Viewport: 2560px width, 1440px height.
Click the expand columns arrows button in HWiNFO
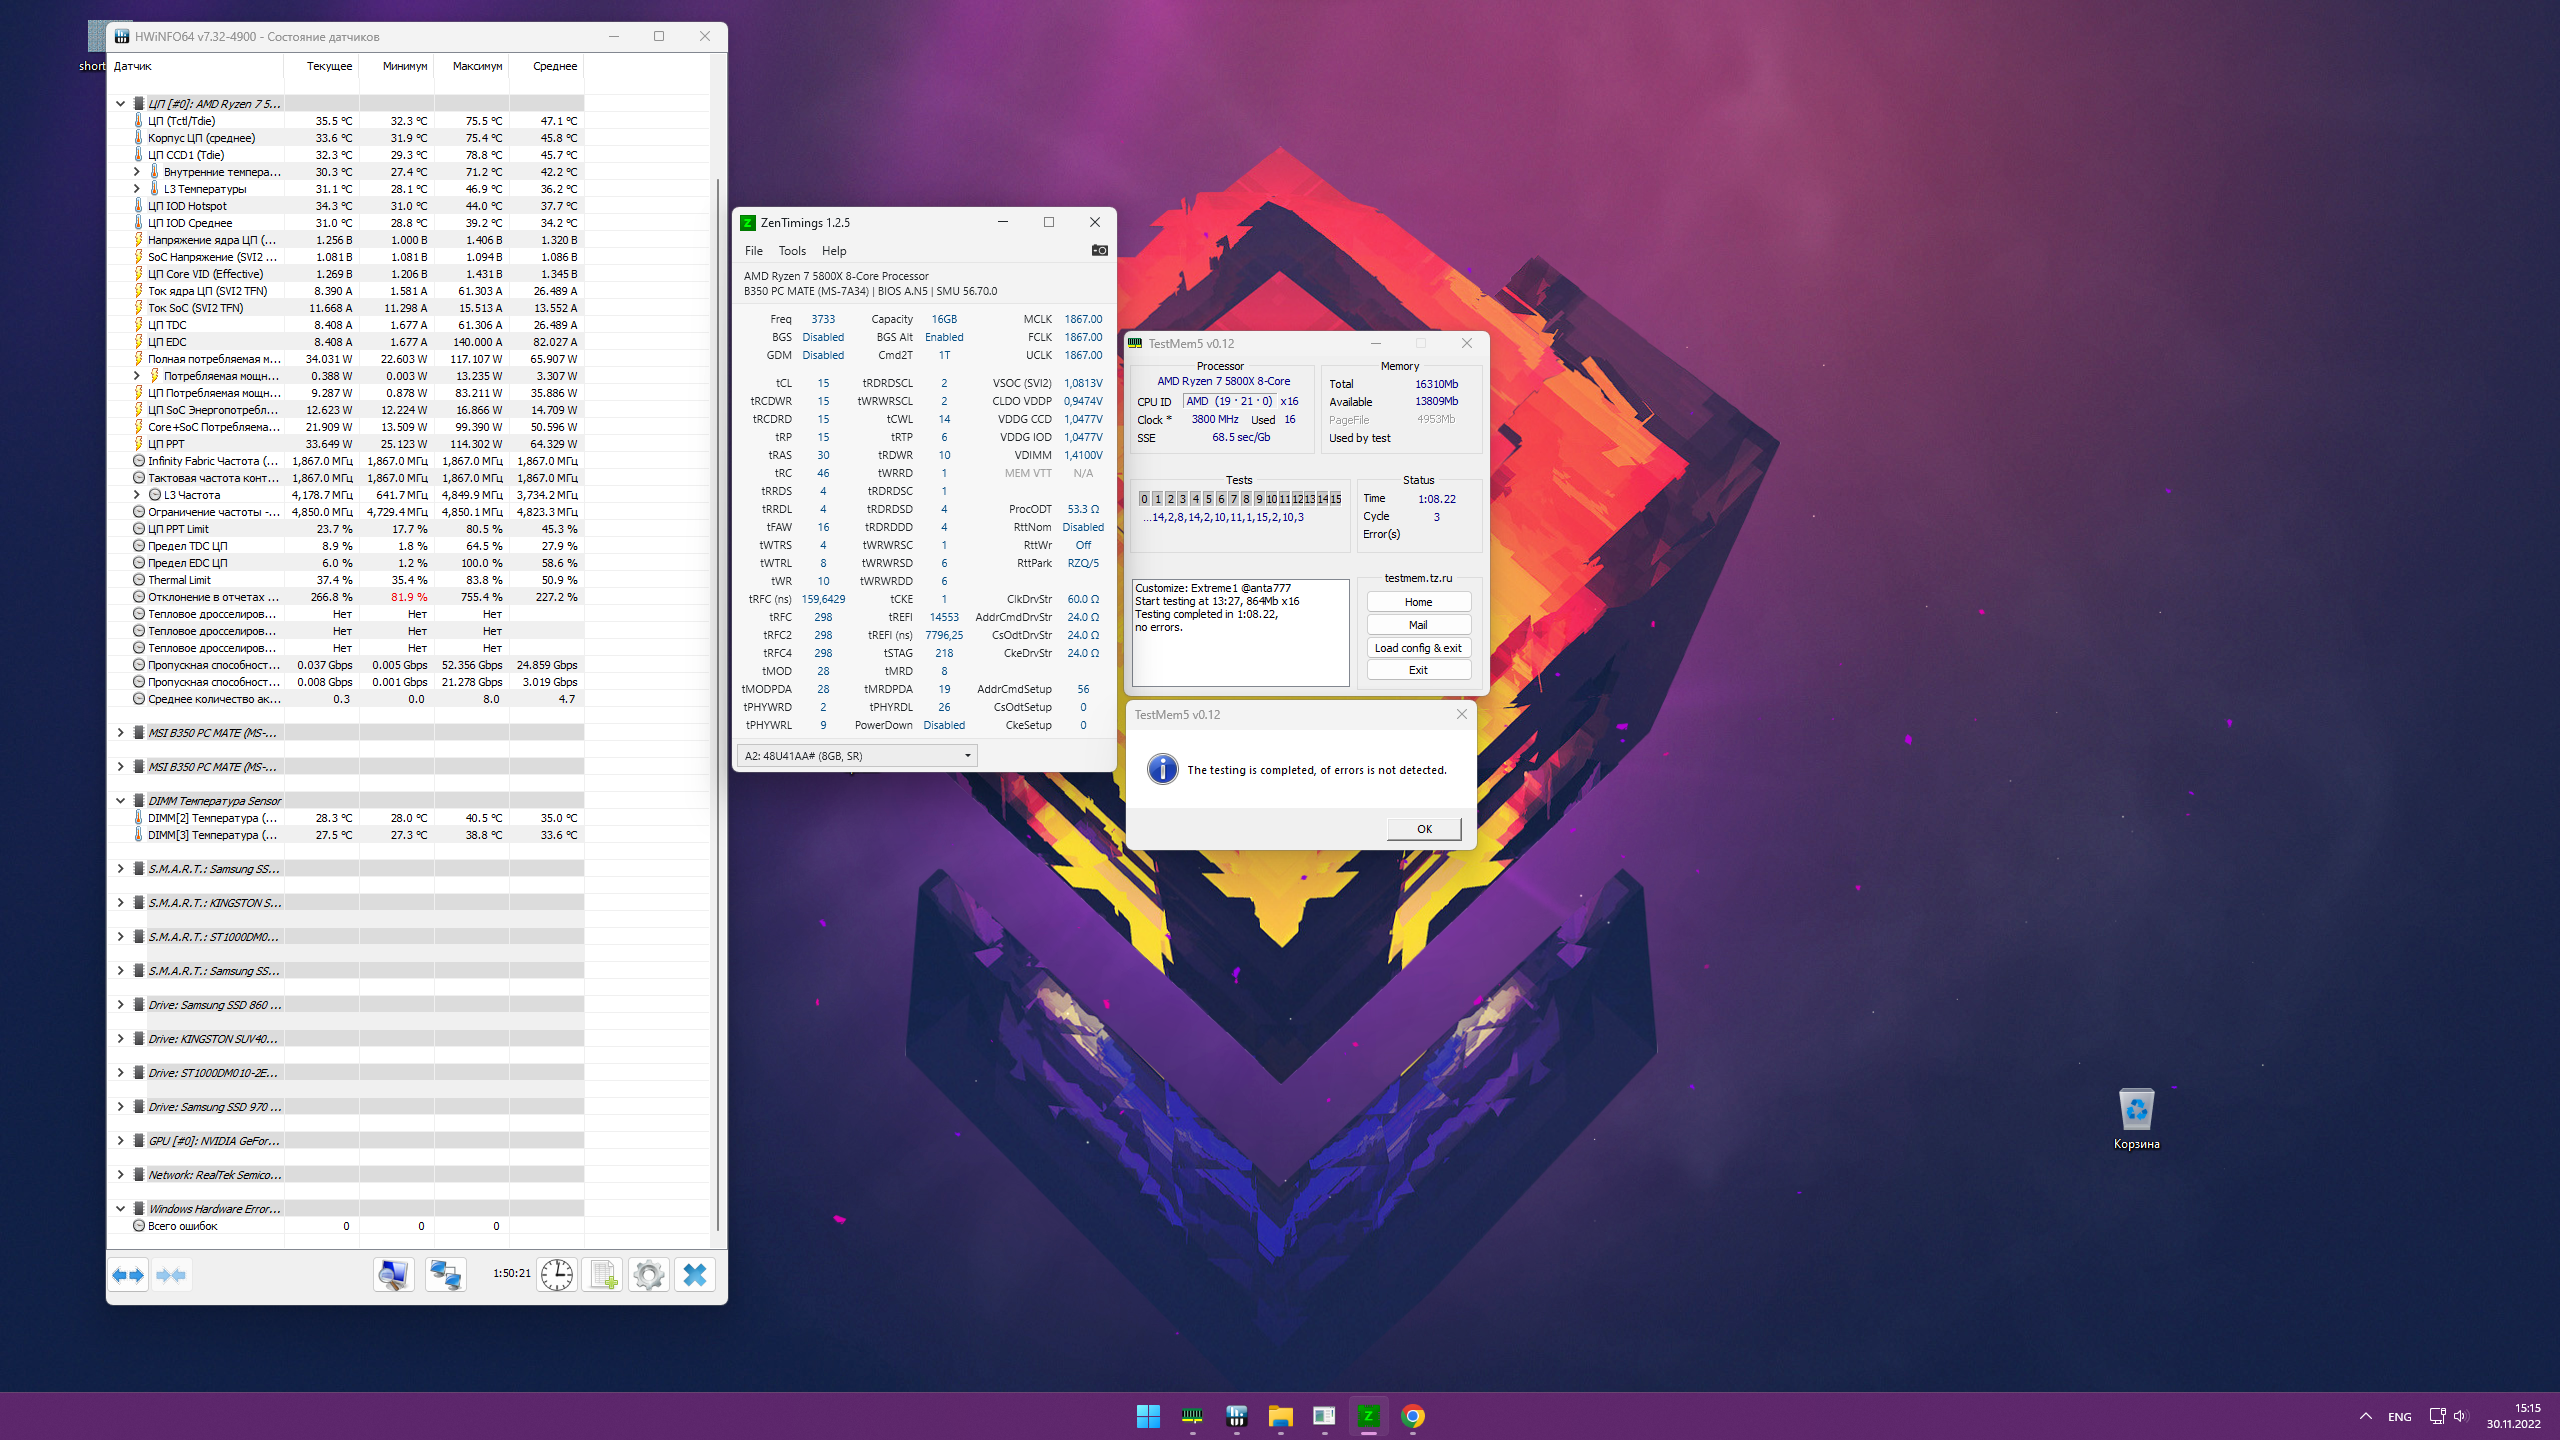(x=128, y=1275)
